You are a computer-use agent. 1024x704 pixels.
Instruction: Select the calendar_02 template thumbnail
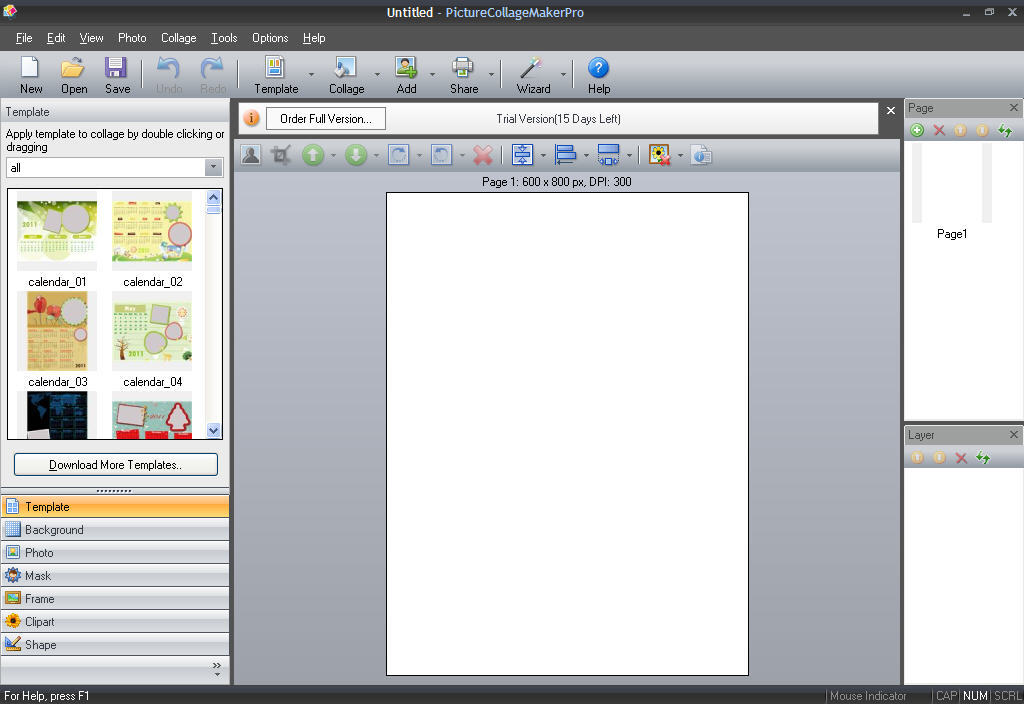152,233
